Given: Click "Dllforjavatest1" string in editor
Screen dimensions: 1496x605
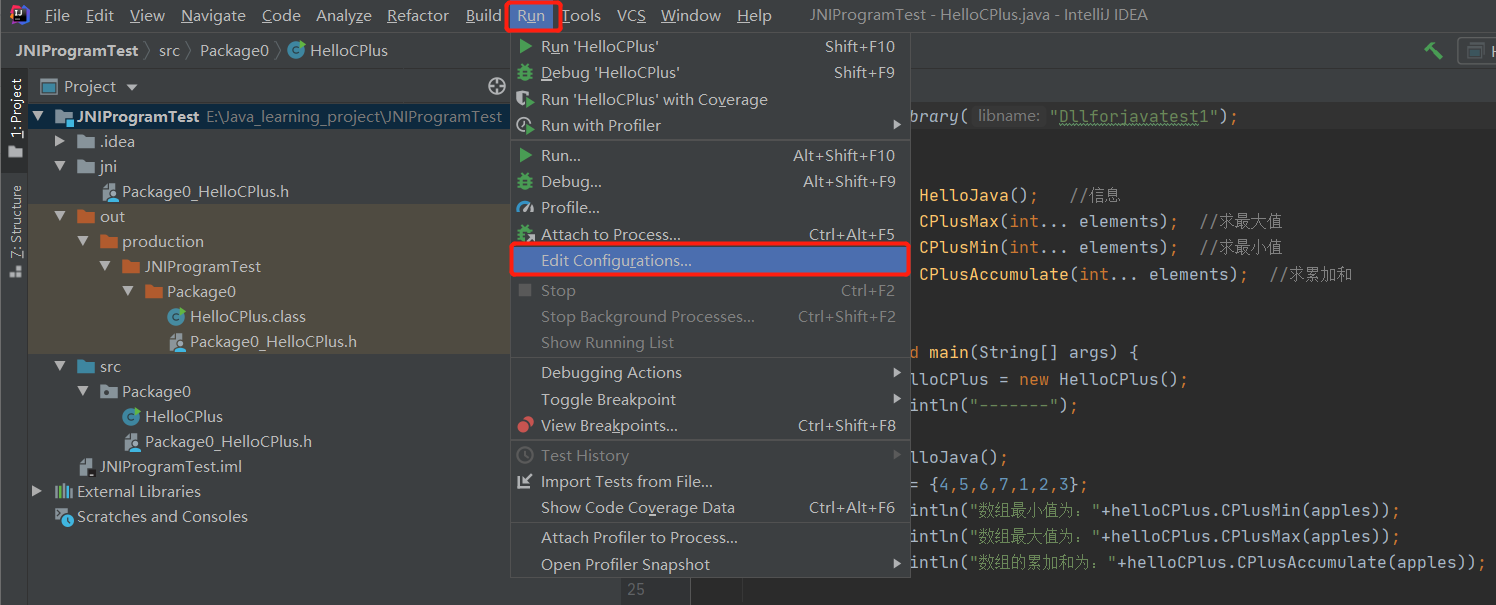Looking at the screenshot, I should pyautogui.click(x=1135, y=116).
